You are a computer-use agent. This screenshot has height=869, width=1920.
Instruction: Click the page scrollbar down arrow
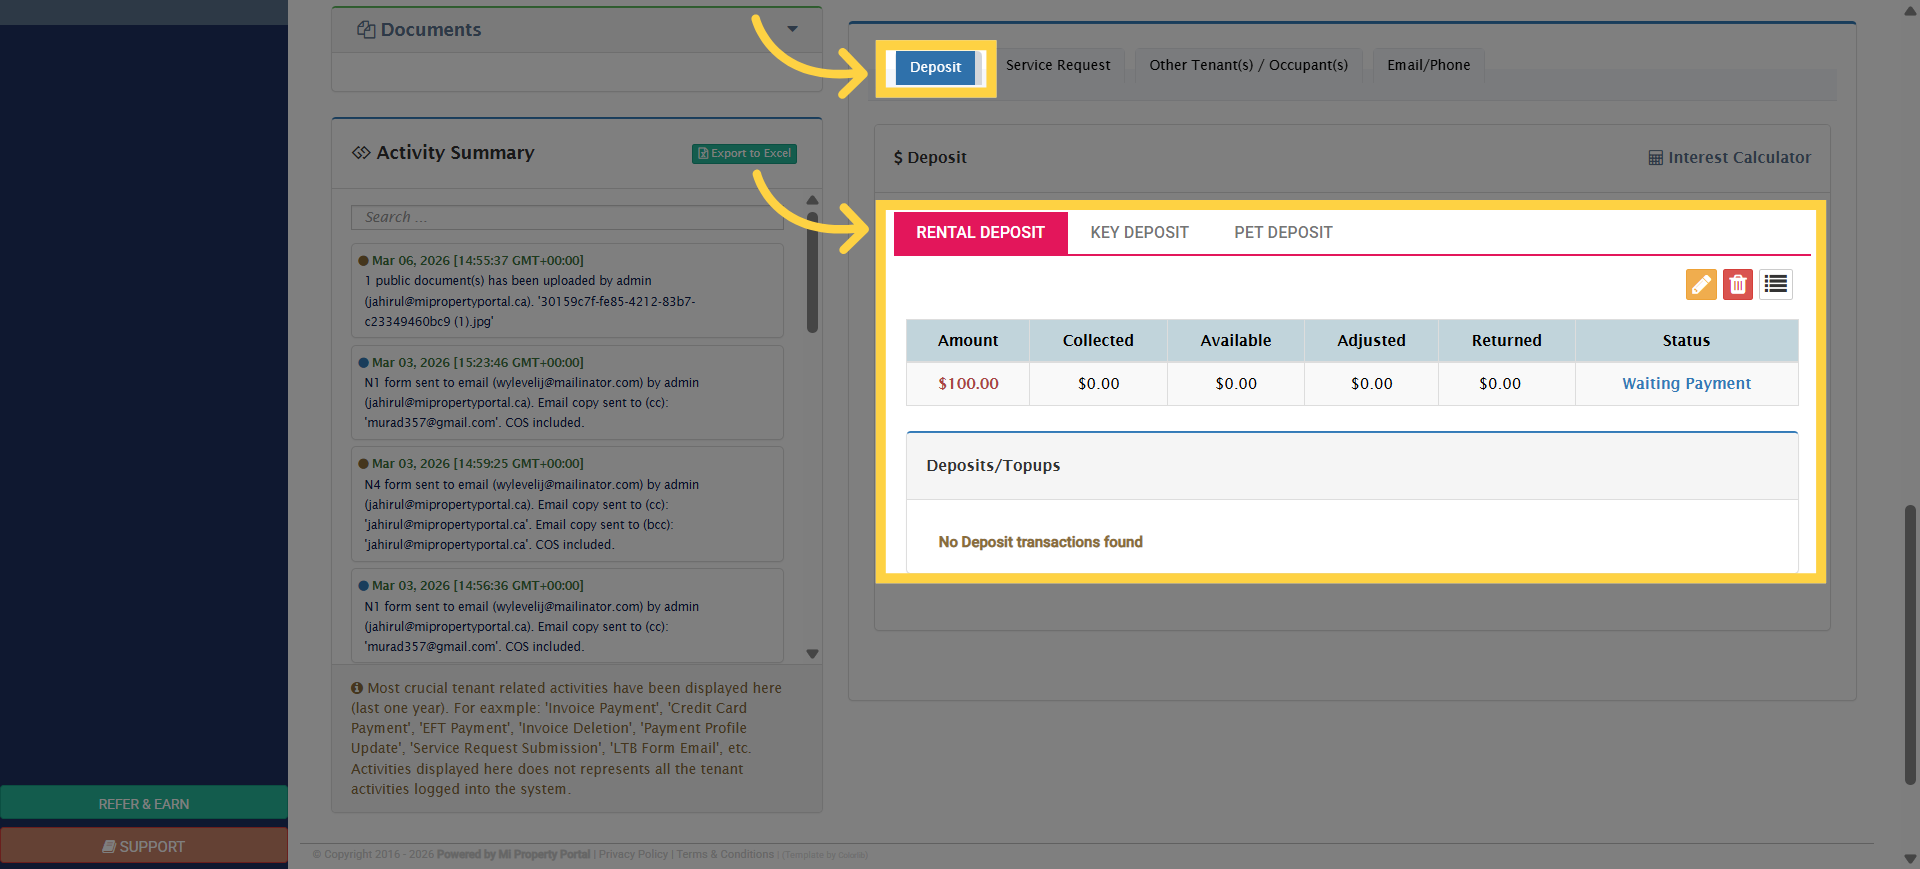click(x=1910, y=858)
